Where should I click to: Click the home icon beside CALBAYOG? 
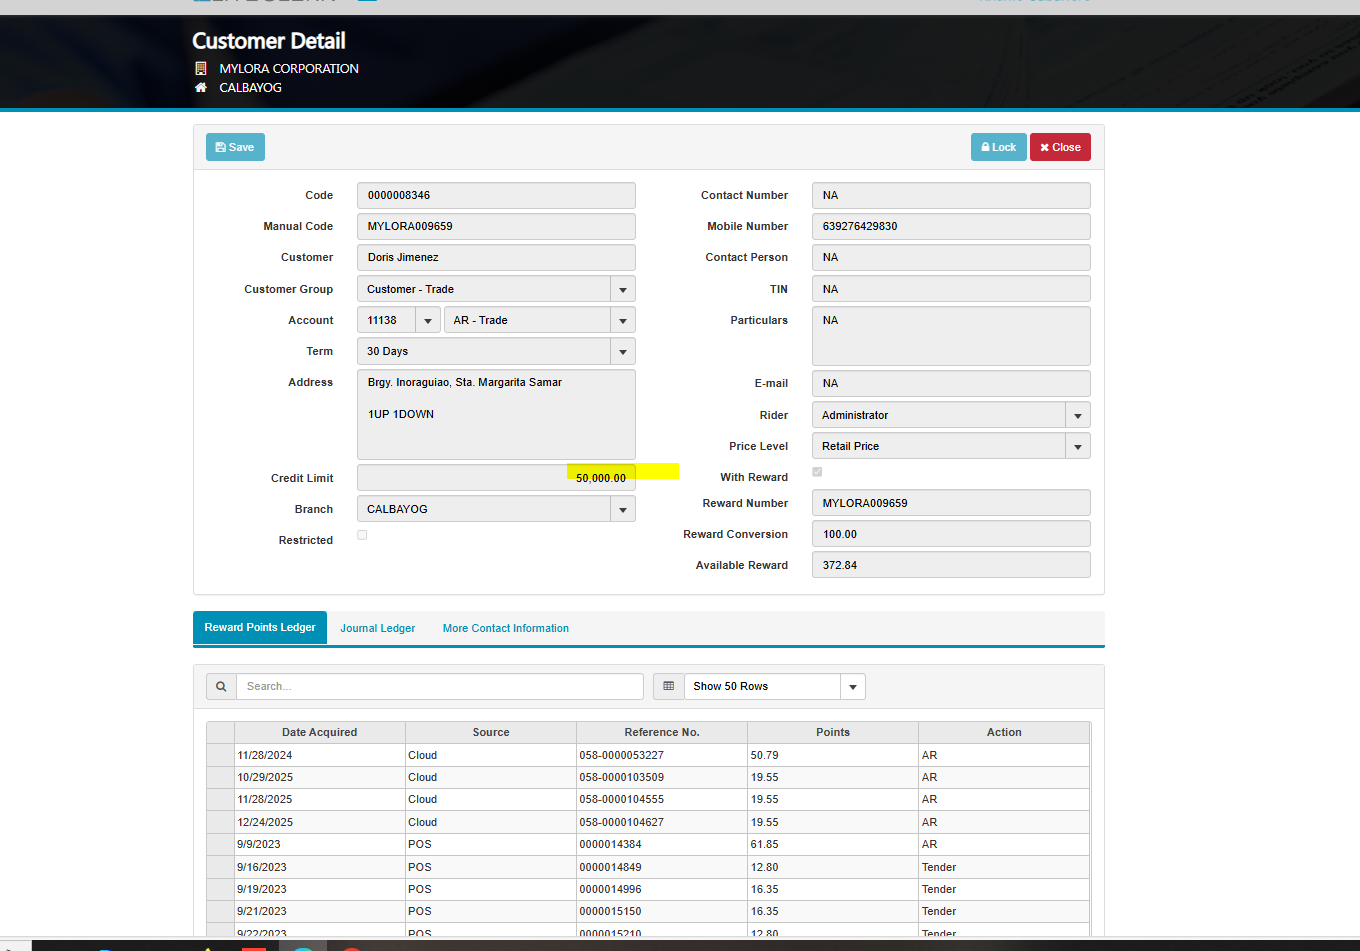tap(200, 88)
